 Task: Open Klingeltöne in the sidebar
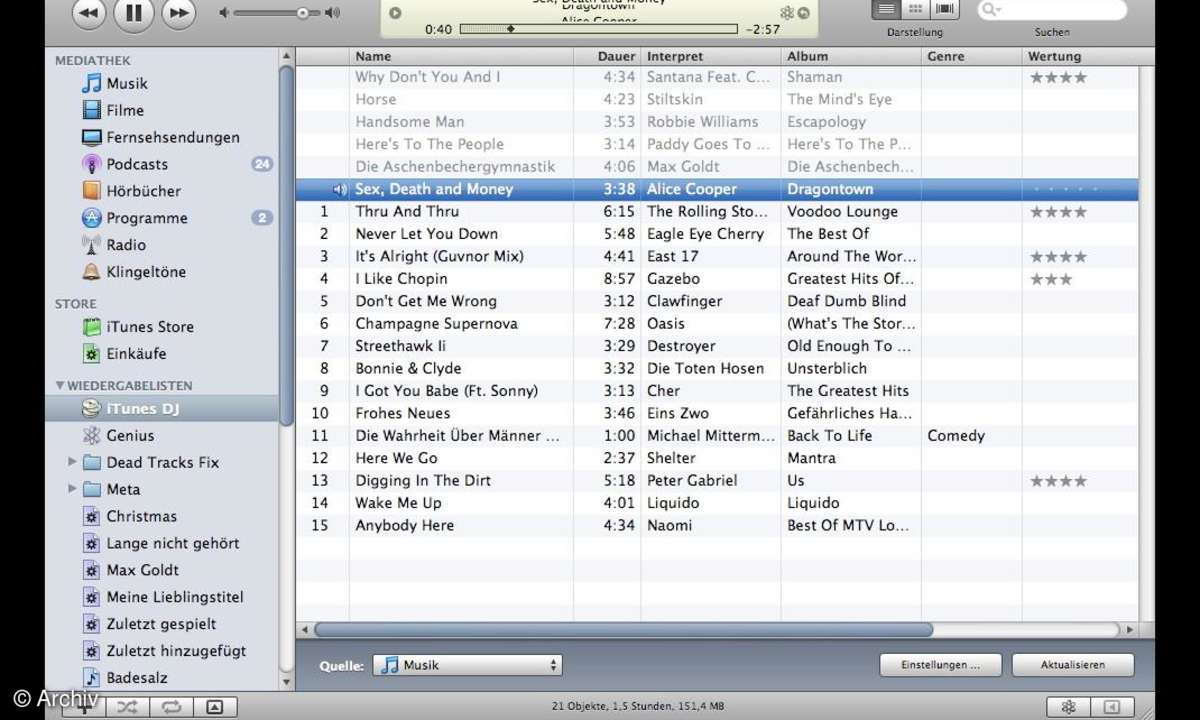[146, 272]
